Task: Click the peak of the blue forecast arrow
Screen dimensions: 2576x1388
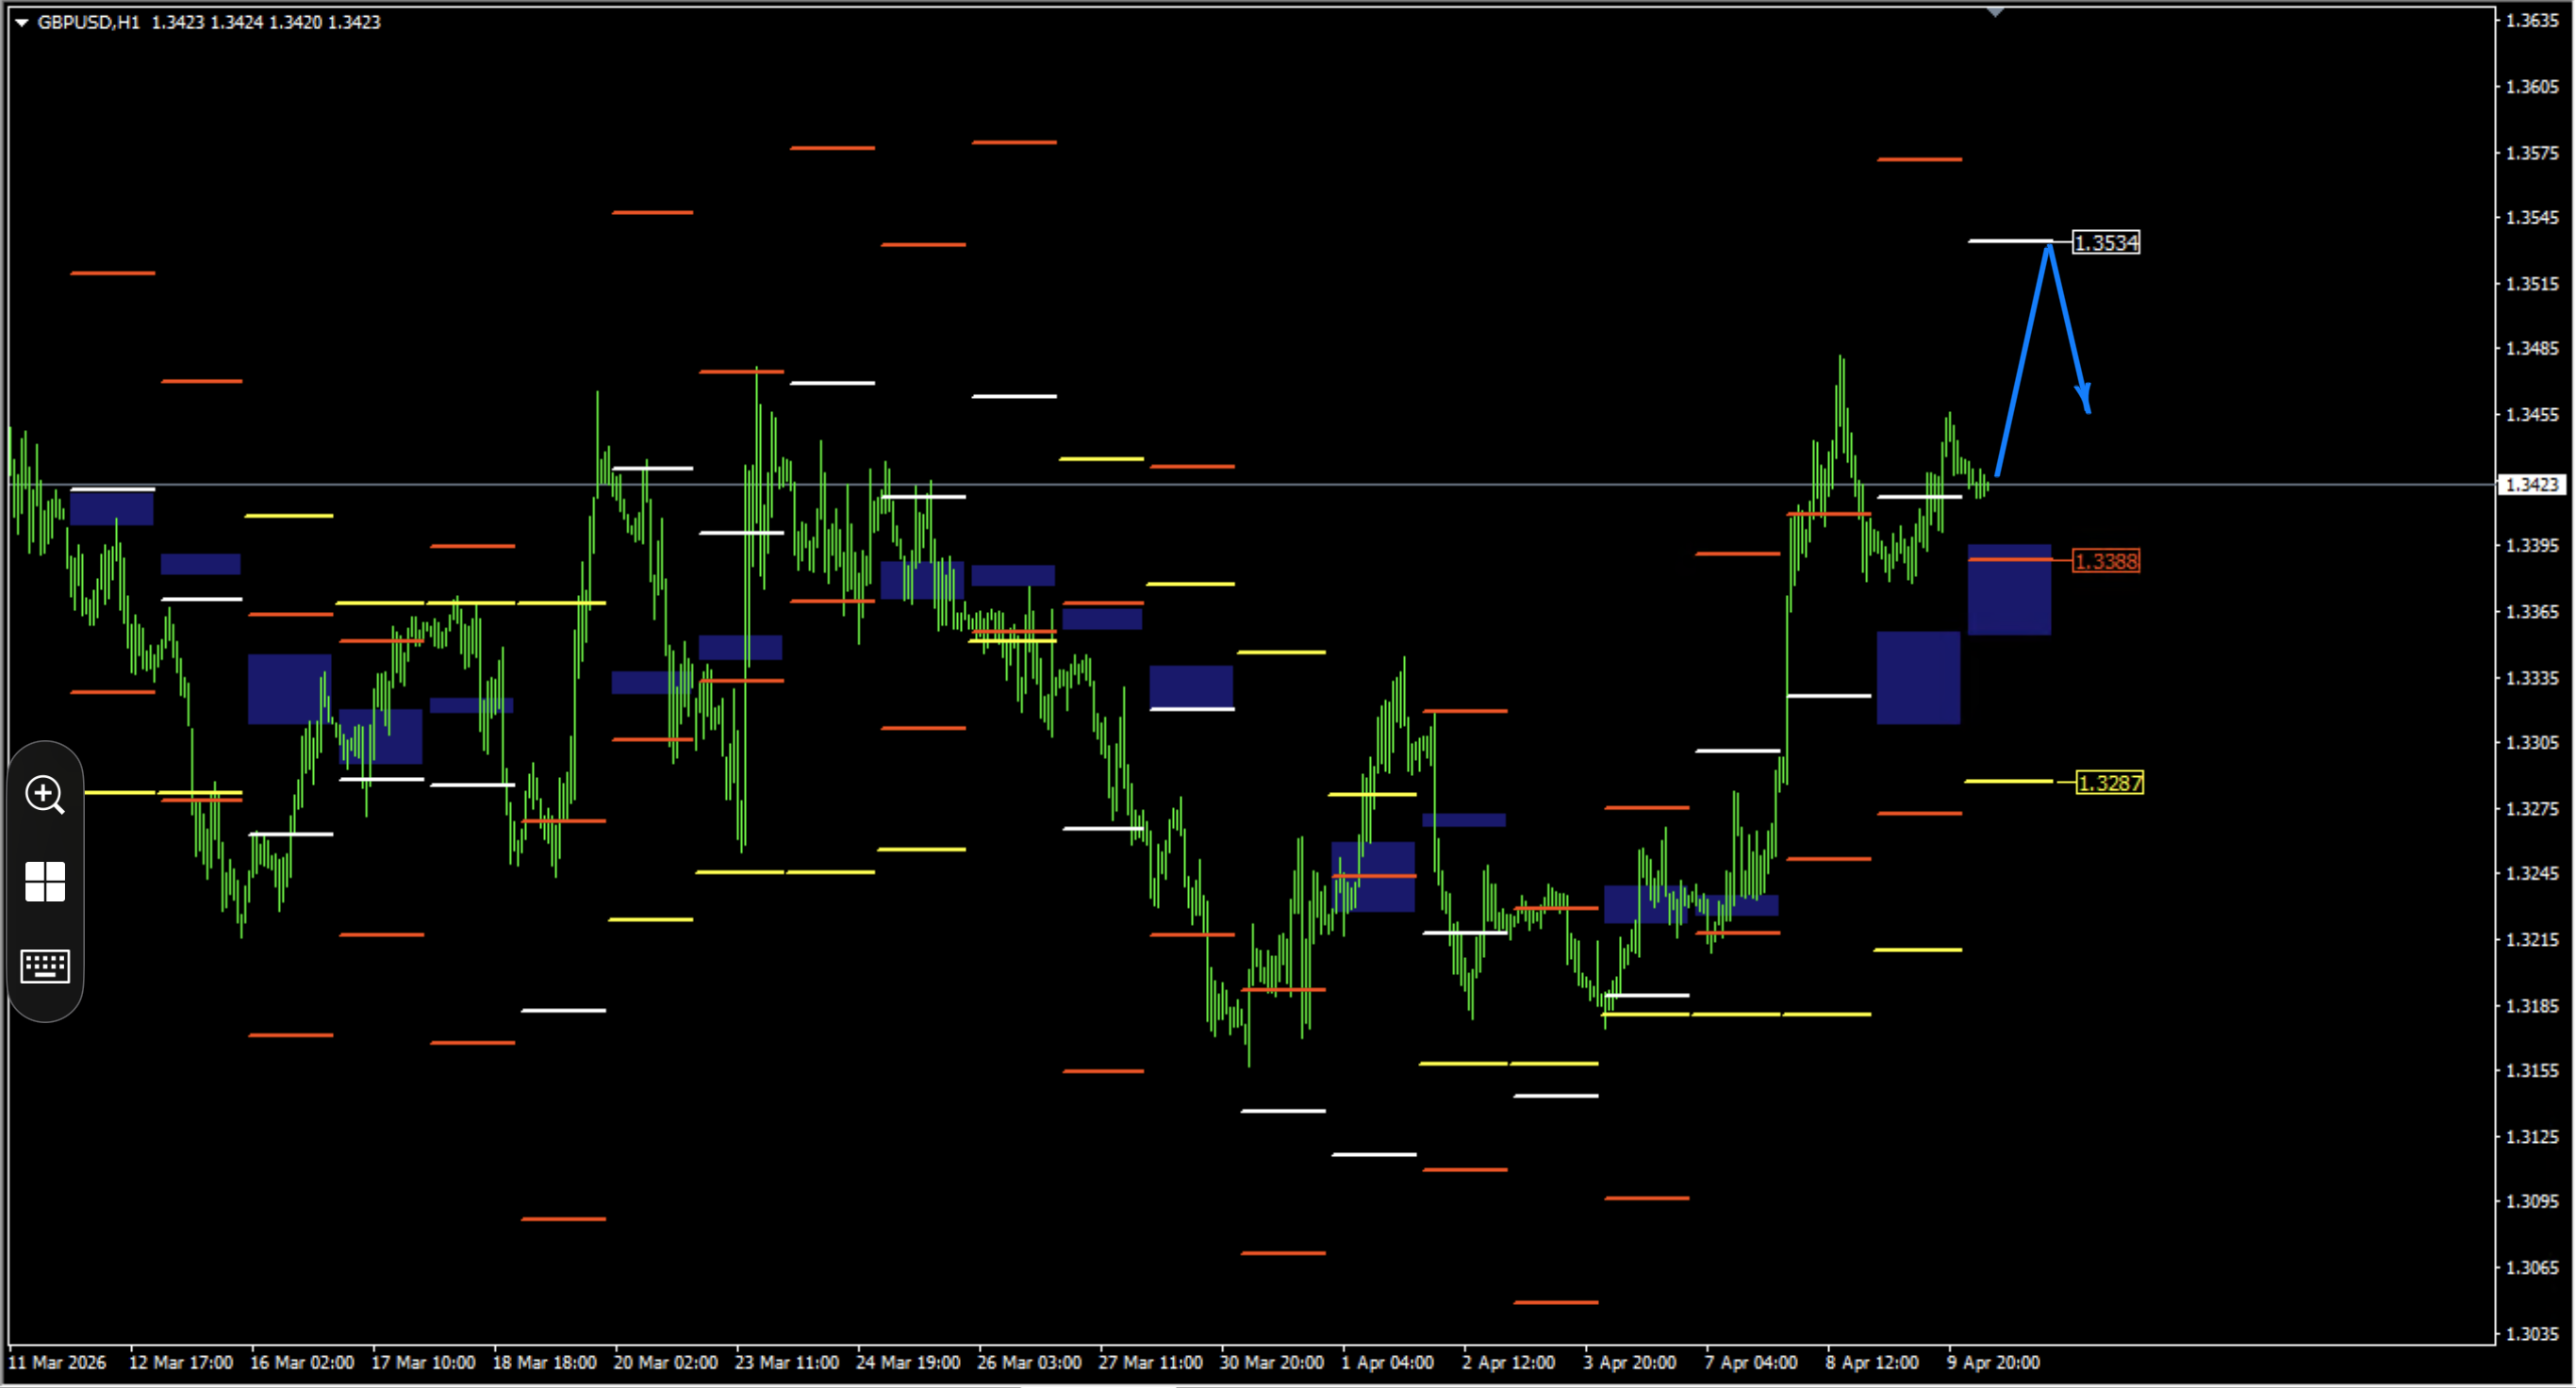Action: [2049, 247]
